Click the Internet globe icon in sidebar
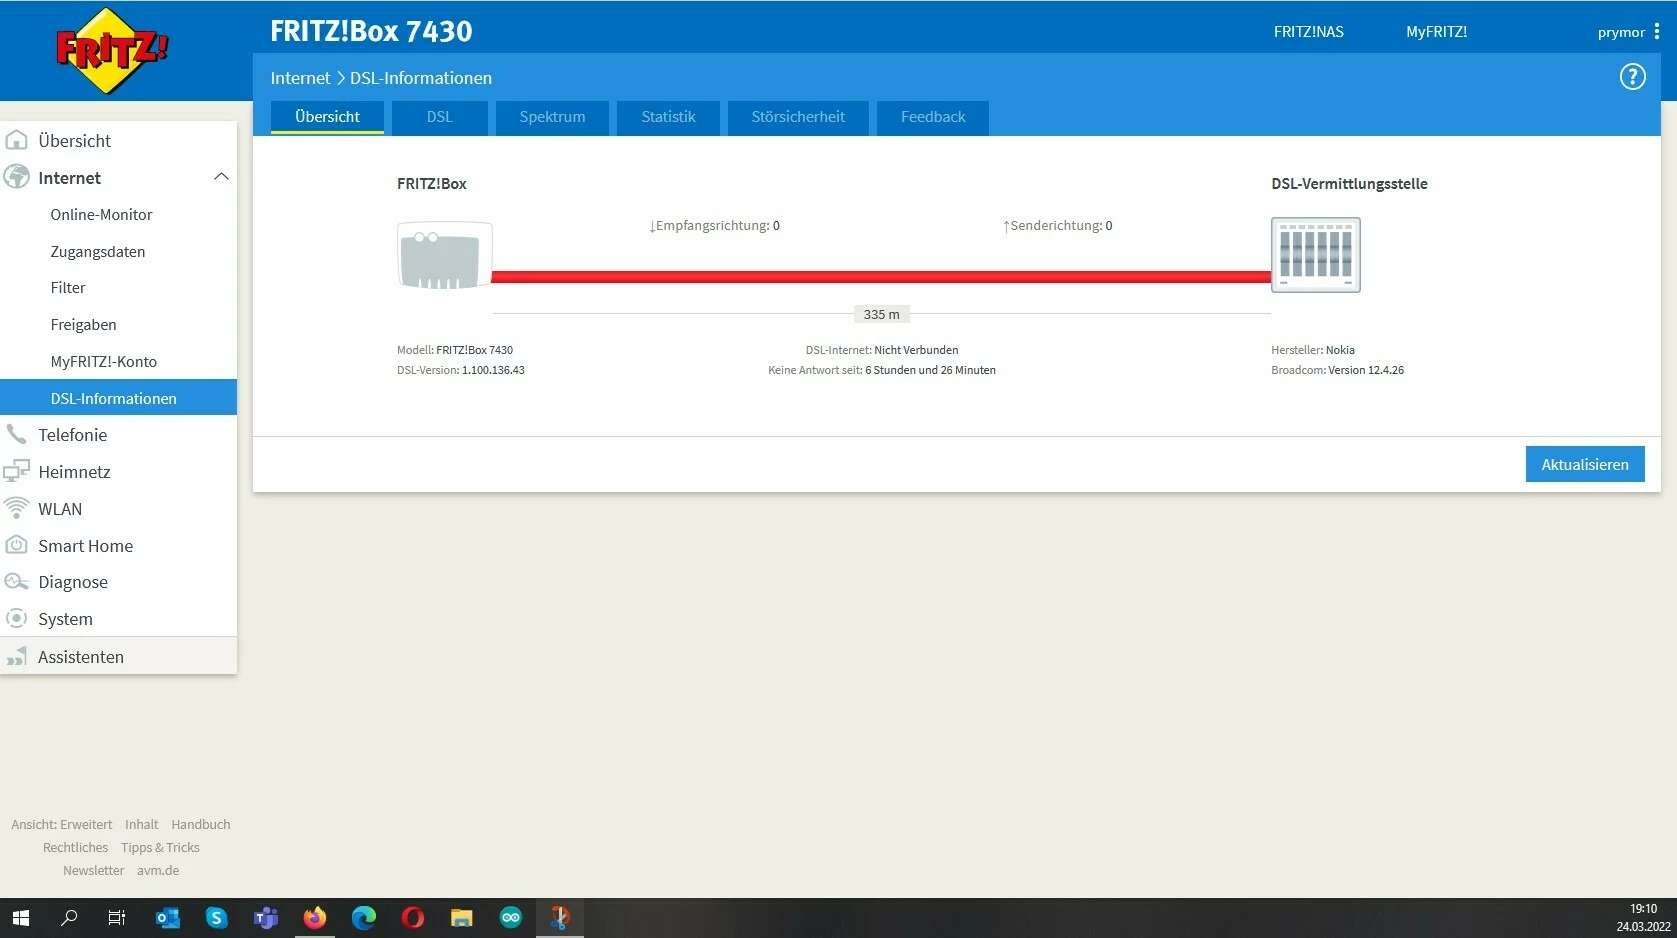Viewport: 1677px width, 938px height. tap(16, 177)
